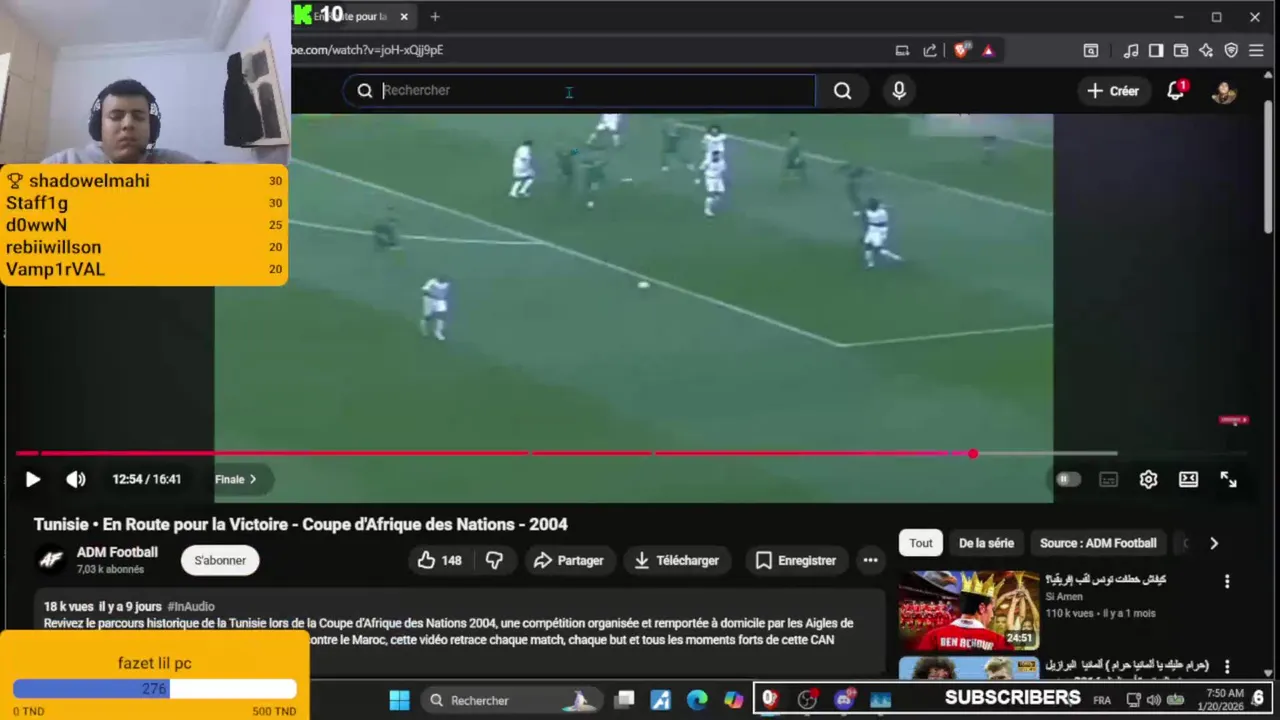Like the video with thumbs up
This screenshot has height=720, width=1280.
click(440, 561)
